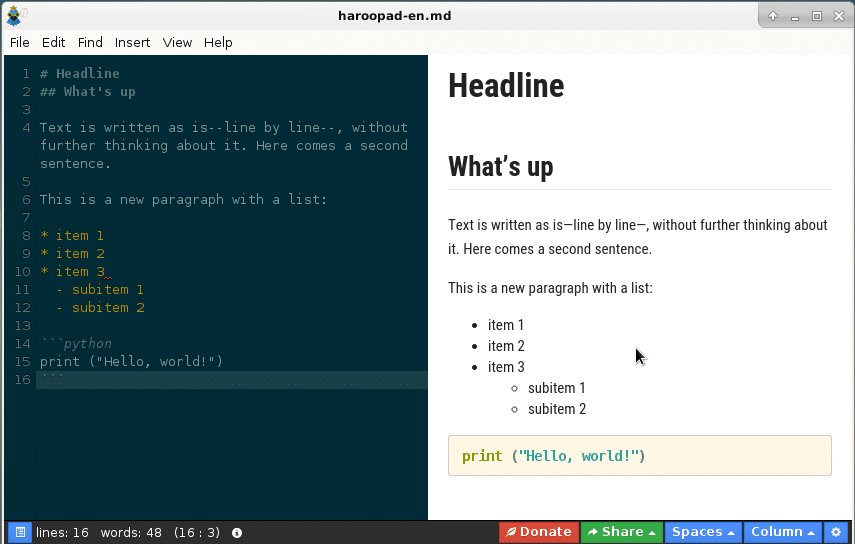Open settings with the gear icon
The width and height of the screenshot is (855, 544).
tap(836, 532)
